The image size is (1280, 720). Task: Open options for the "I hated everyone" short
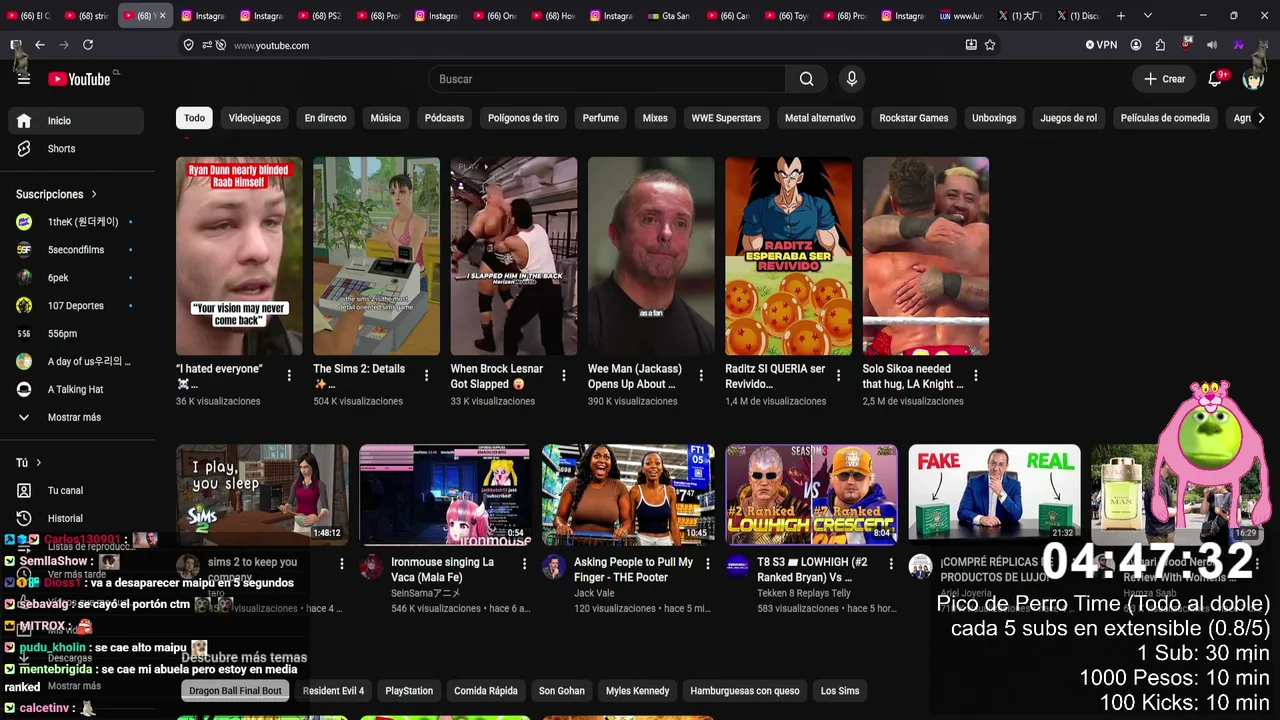(289, 376)
